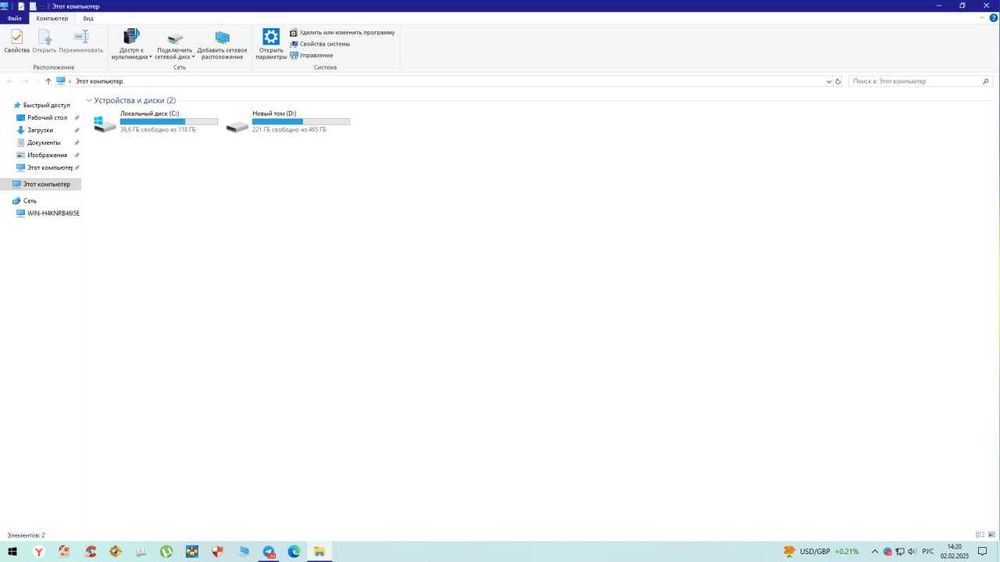Go back with the back arrow
1000x562 pixels.
(x=10, y=82)
